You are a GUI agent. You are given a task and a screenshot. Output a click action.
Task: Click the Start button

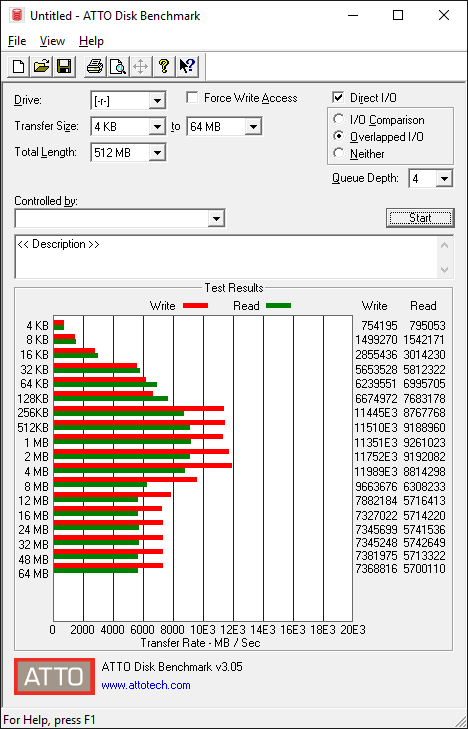click(x=420, y=218)
